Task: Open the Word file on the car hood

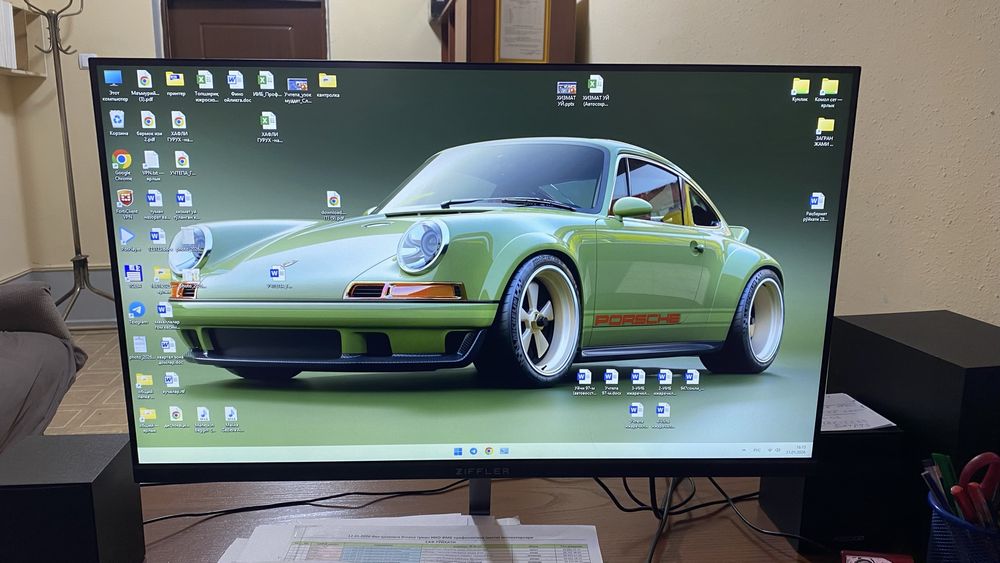Action: tap(277, 277)
